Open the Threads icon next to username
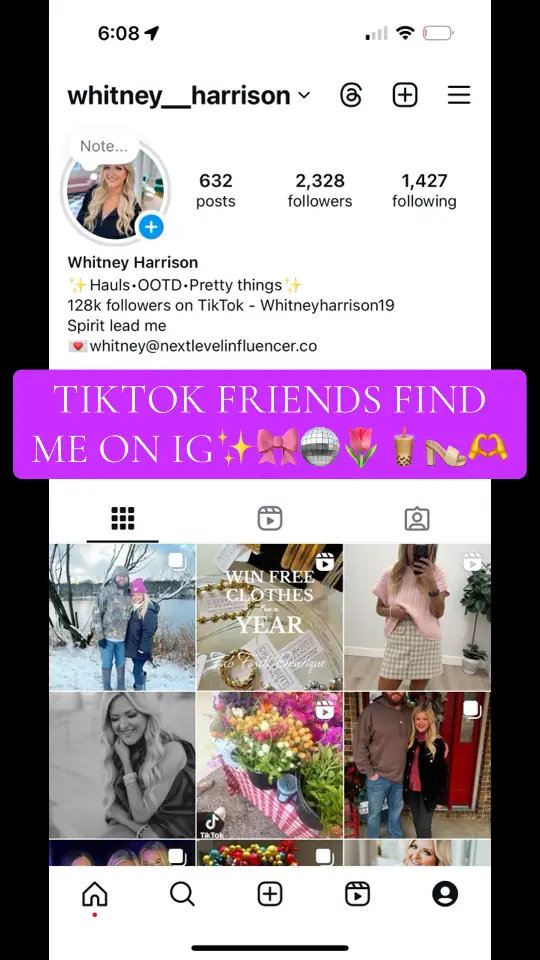The image size is (540, 960). point(351,96)
